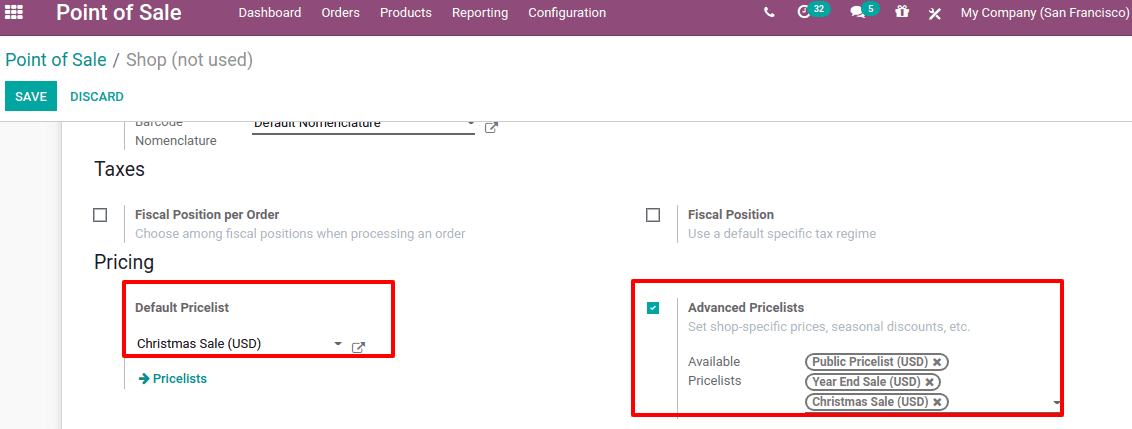Enable the default Fiscal Position checkbox

pyautogui.click(x=653, y=215)
